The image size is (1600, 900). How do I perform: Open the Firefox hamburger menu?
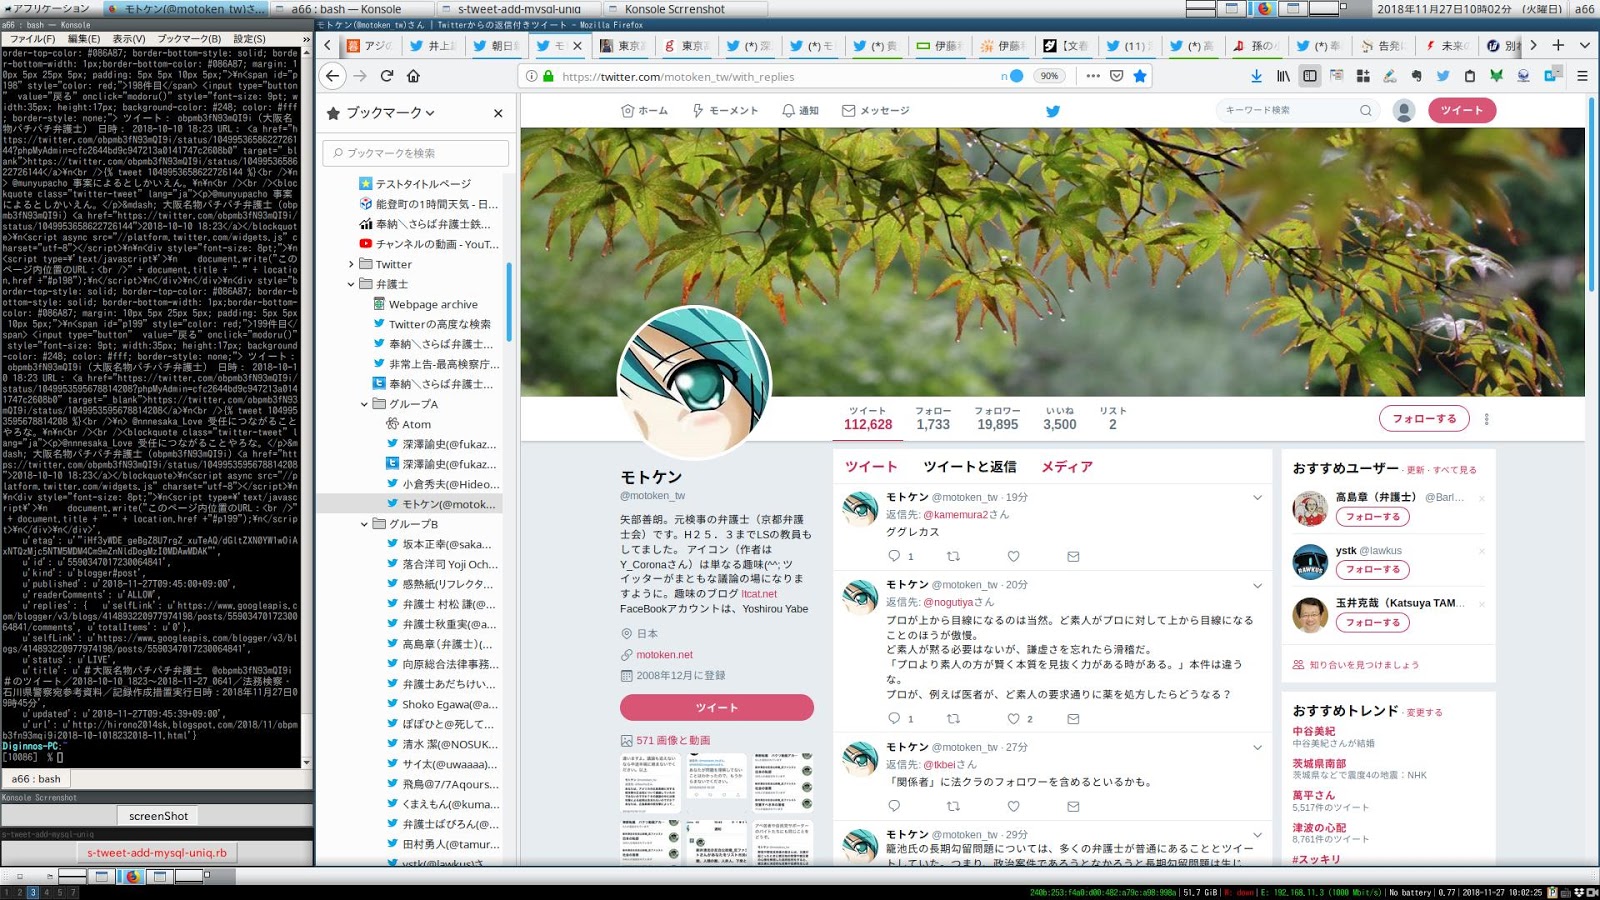click(1582, 76)
